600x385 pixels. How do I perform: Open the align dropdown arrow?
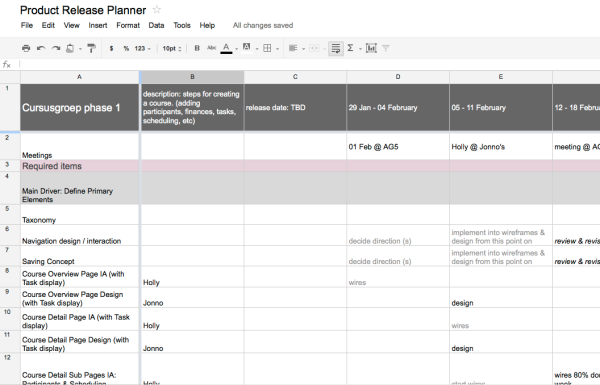point(303,49)
